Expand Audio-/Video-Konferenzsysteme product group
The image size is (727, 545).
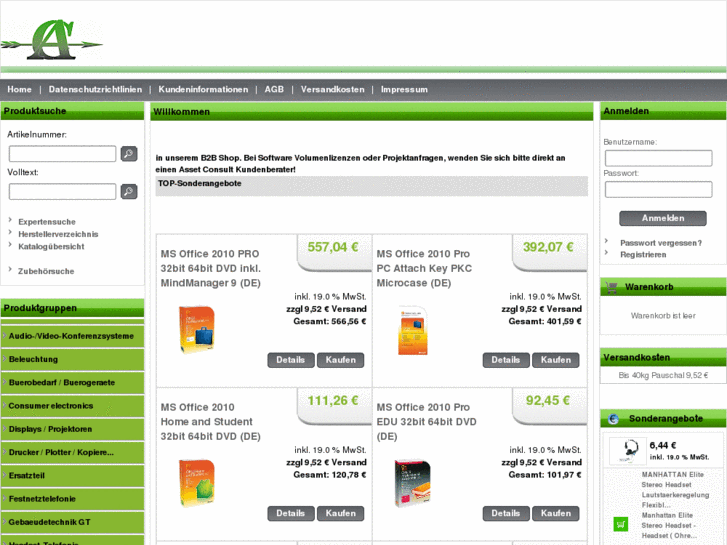pos(72,336)
